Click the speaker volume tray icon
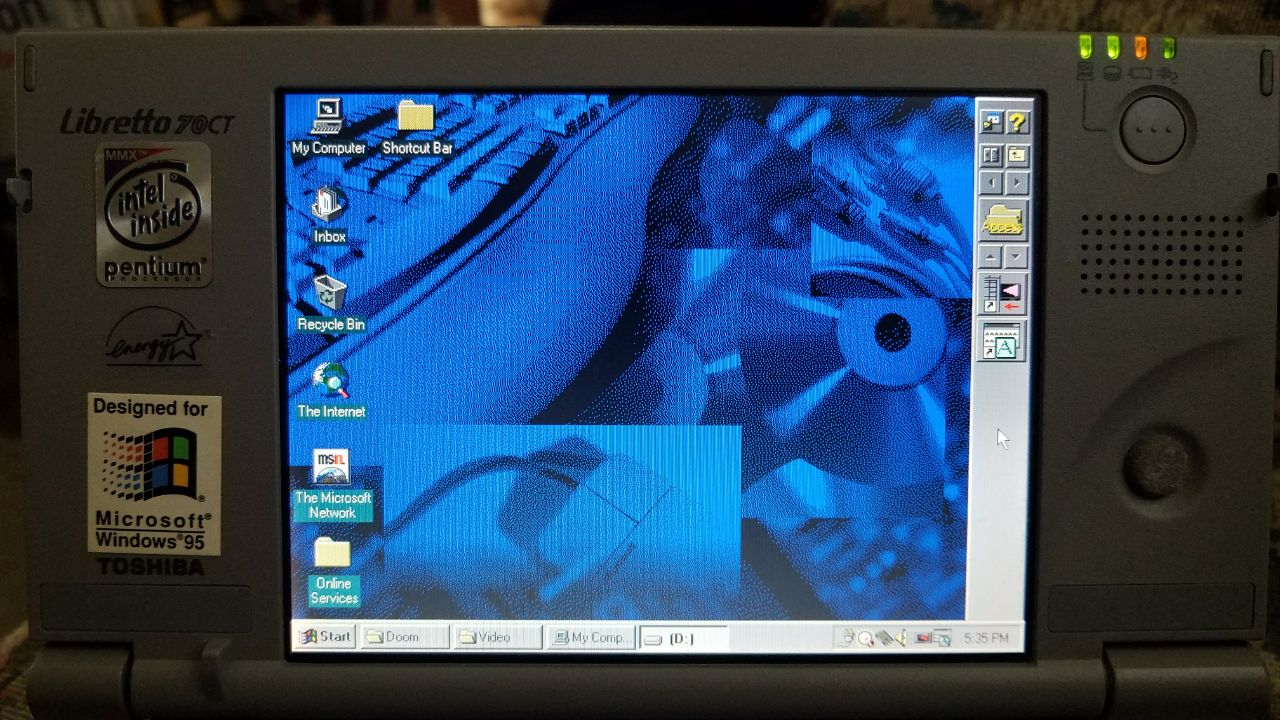Image resolution: width=1280 pixels, height=720 pixels. (901, 638)
